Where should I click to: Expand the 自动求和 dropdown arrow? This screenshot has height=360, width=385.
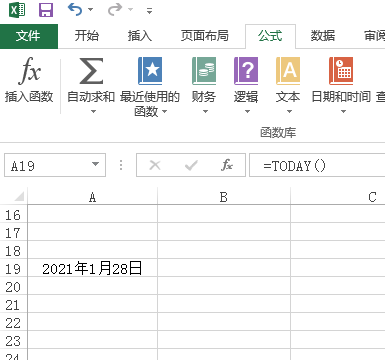pyautogui.click(x=93, y=112)
